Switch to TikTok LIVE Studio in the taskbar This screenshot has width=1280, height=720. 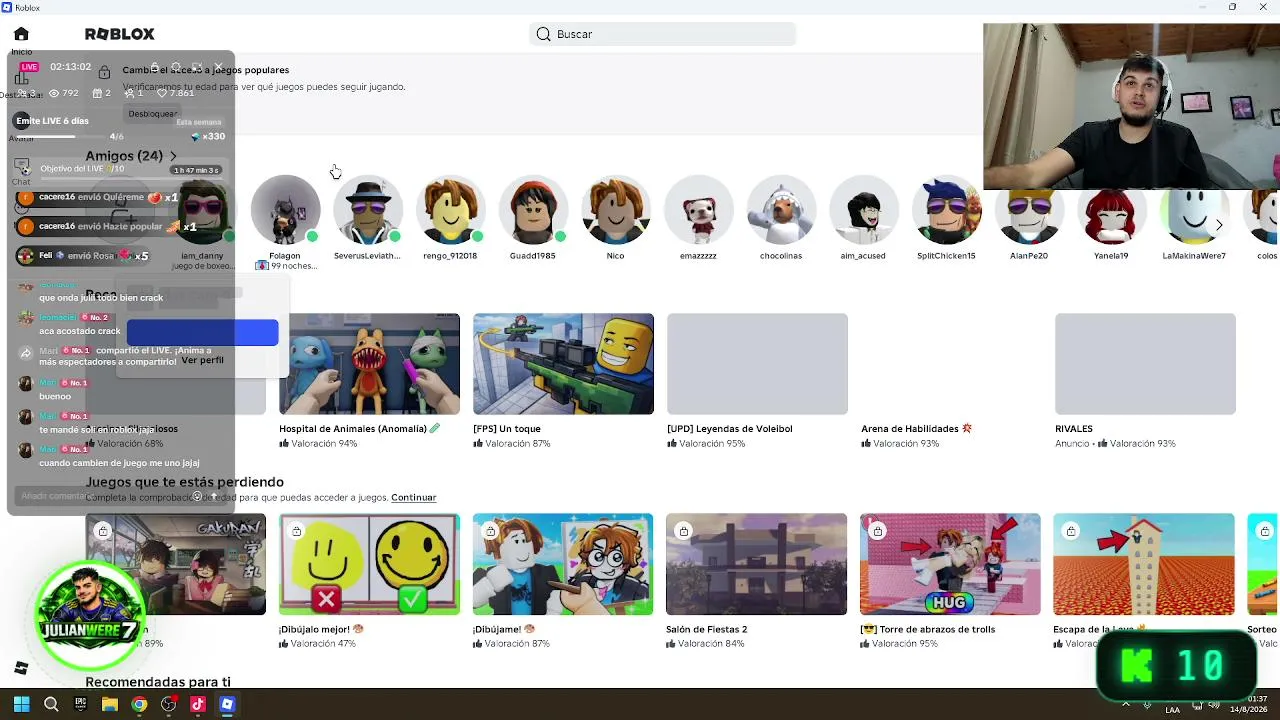198,704
